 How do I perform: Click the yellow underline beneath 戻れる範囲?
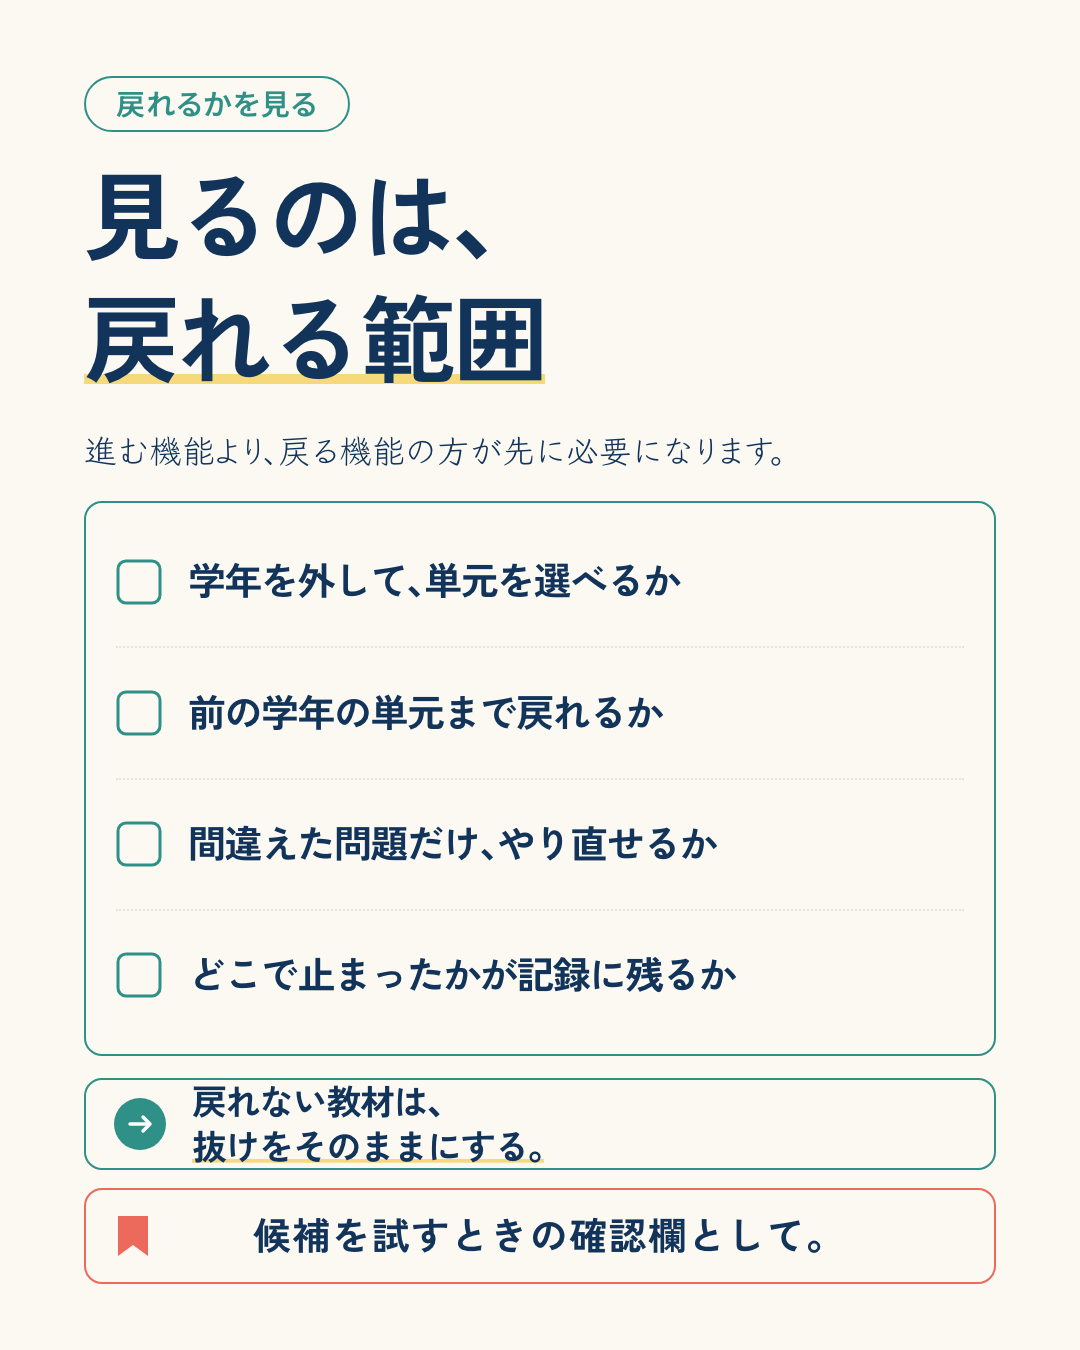(315, 379)
